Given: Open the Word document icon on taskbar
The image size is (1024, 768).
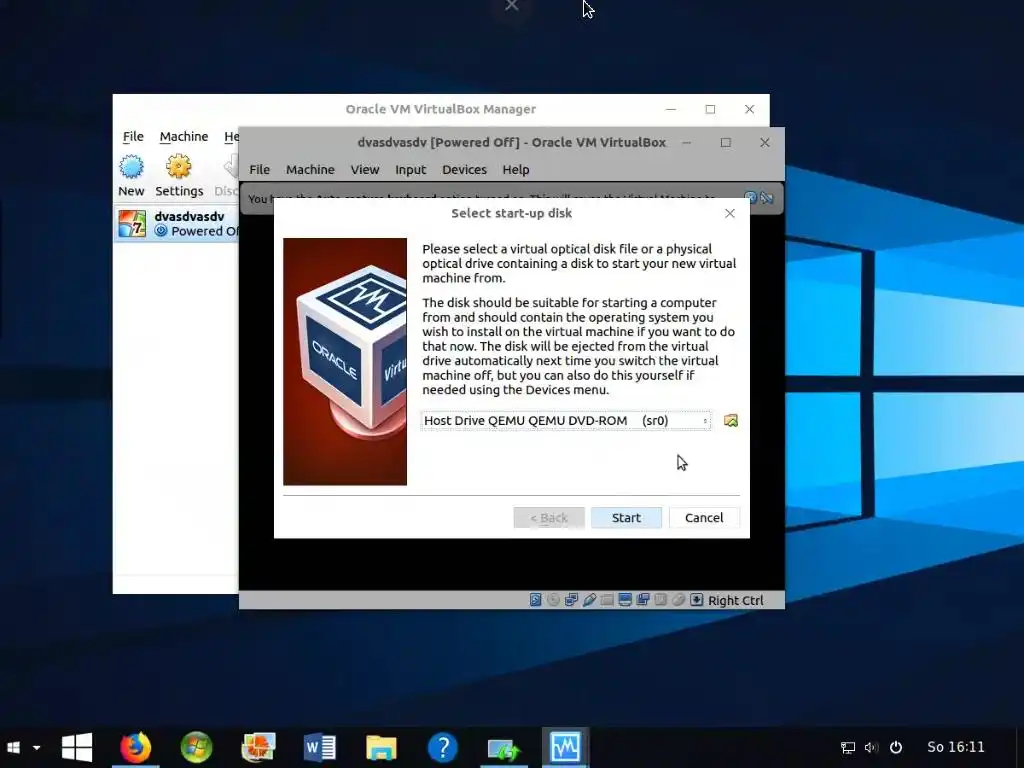Looking at the screenshot, I should coord(319,747).
